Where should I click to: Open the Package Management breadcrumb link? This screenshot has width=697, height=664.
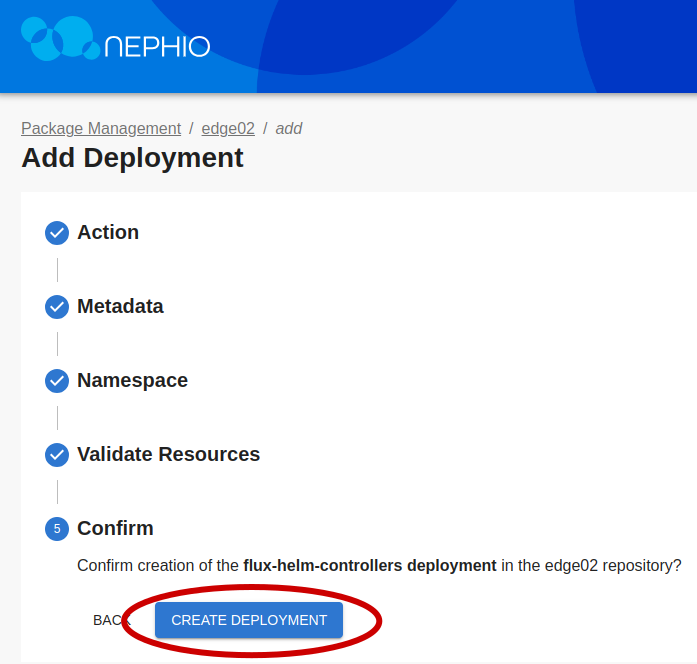(x=101, y=128)
